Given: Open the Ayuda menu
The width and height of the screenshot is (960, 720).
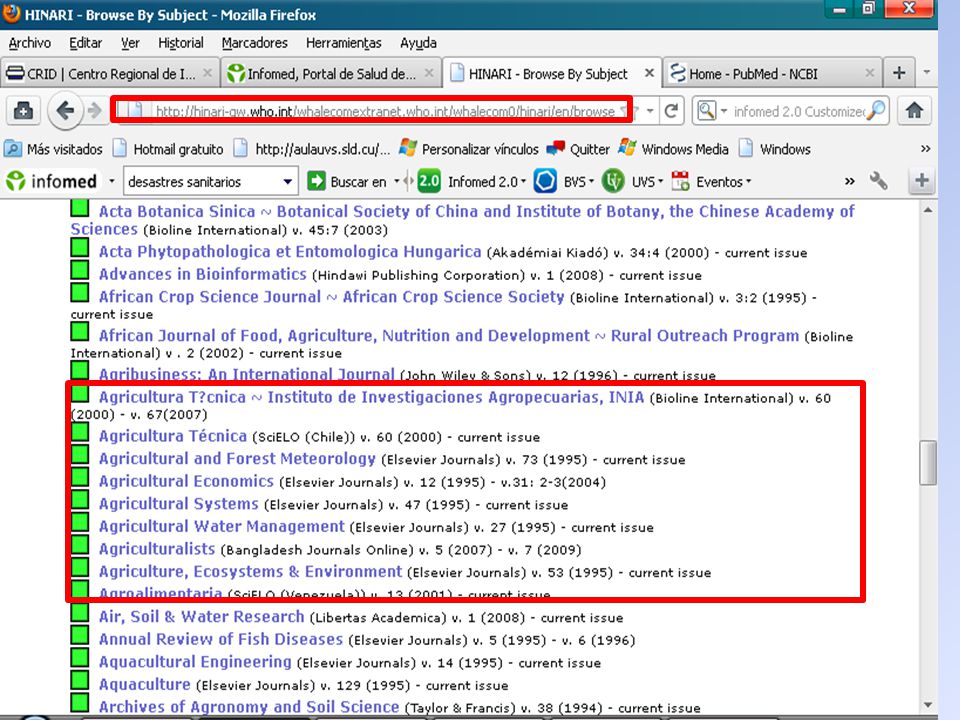Looking at the screenshot, I should [x=418, y=43].
